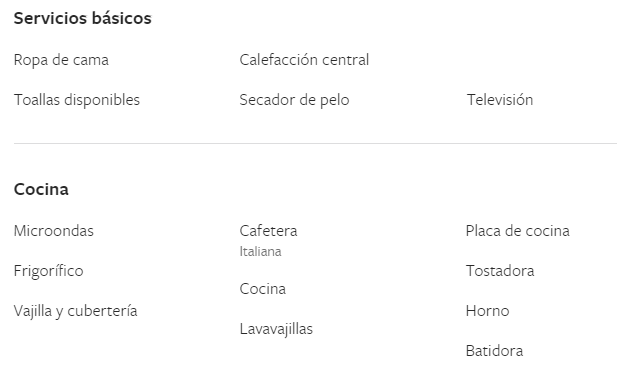Click the divider line between sections
This screenshot has width=617, height=387.
tap(315, 143)
